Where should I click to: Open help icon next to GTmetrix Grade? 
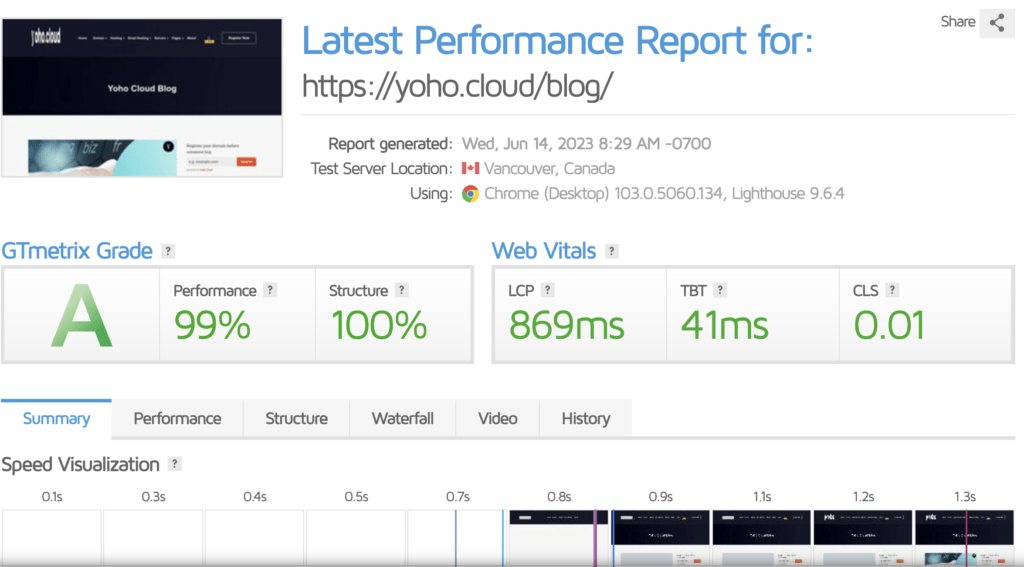pyautogui.click(x=169, y=251)
